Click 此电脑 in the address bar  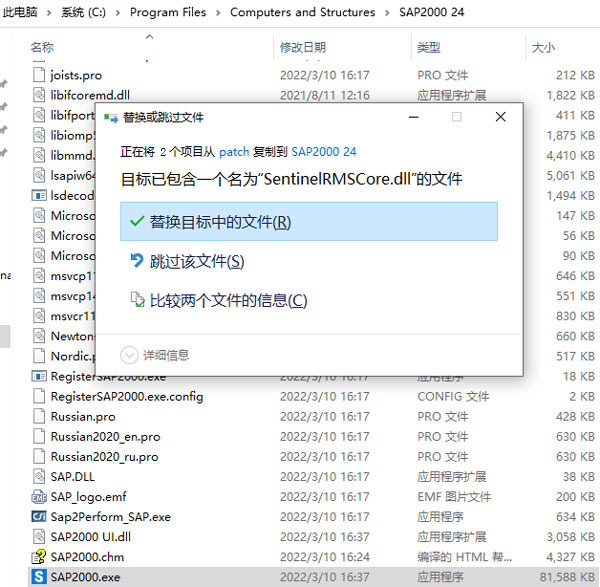pos(20,12)
